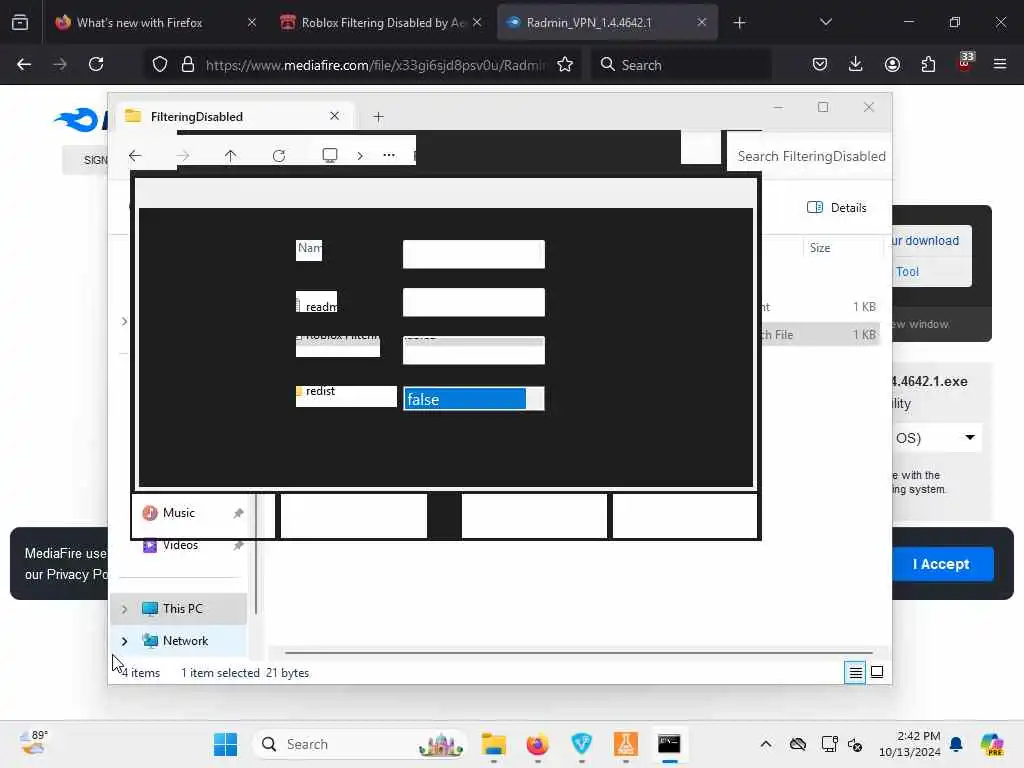
Task: Click the taskbar Search box
Action: [360, 744]
